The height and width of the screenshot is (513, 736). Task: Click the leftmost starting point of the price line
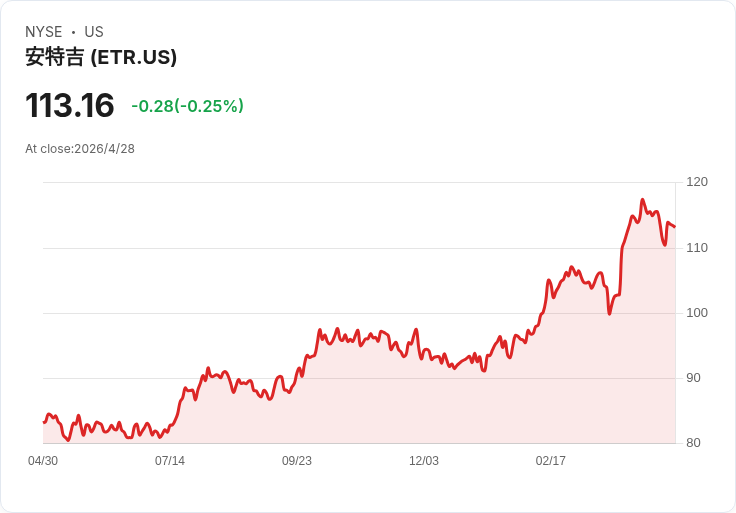(43, 422)
